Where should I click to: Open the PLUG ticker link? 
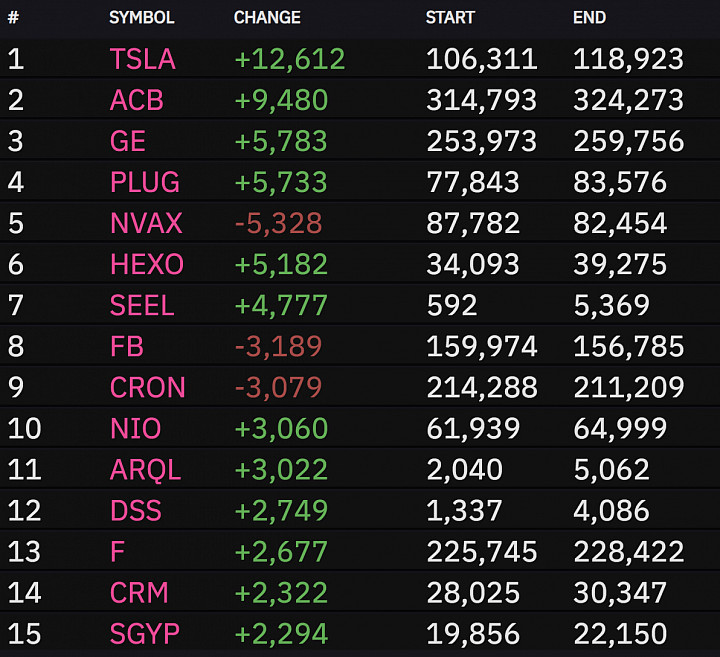coord(145,182)
